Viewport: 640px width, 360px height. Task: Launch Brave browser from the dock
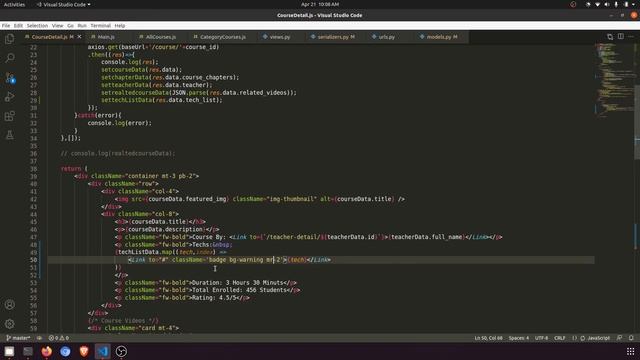pyautogui.click(x=84, y=351)
